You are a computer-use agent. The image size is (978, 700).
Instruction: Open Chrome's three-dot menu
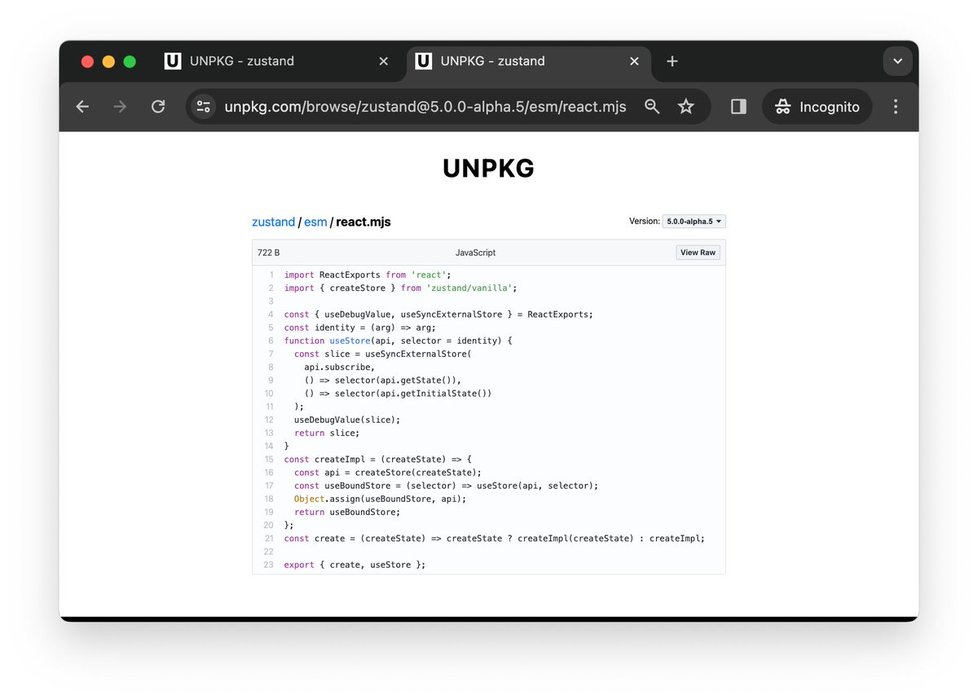pos(896,107)
